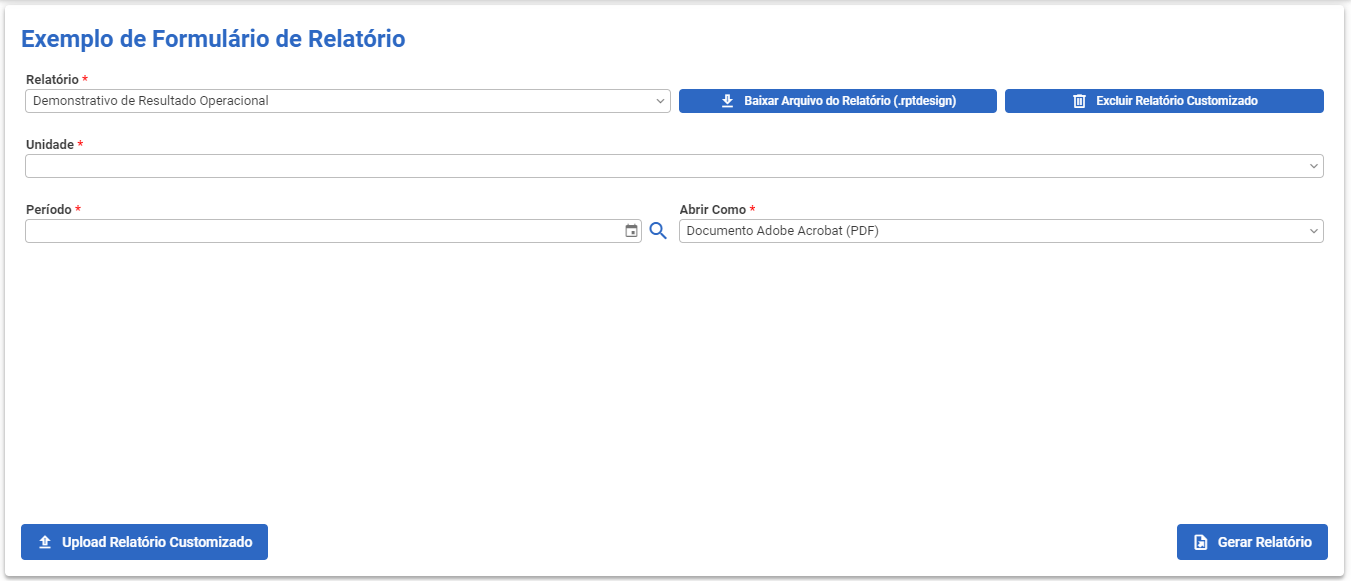Click the Unidade field label
Image resolution: width=1351 pixels, height=581 pixels.
pos(50,145)
